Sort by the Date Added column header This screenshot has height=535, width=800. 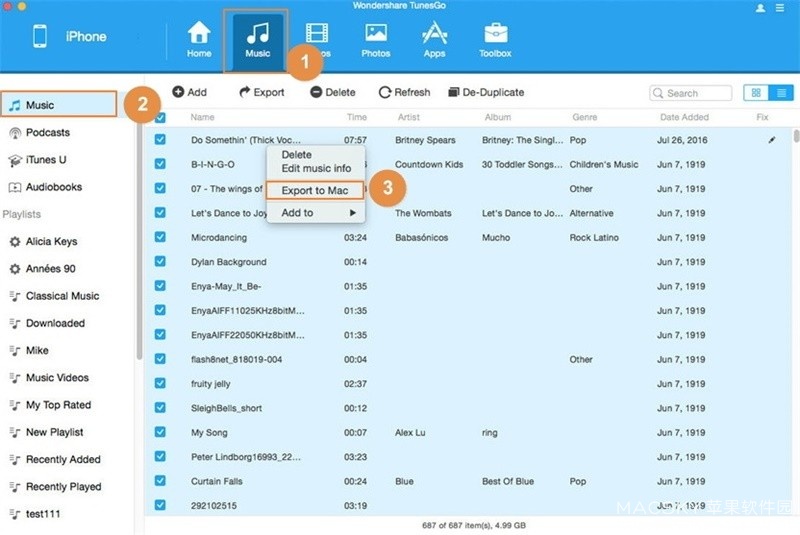(x=684, y=117)
